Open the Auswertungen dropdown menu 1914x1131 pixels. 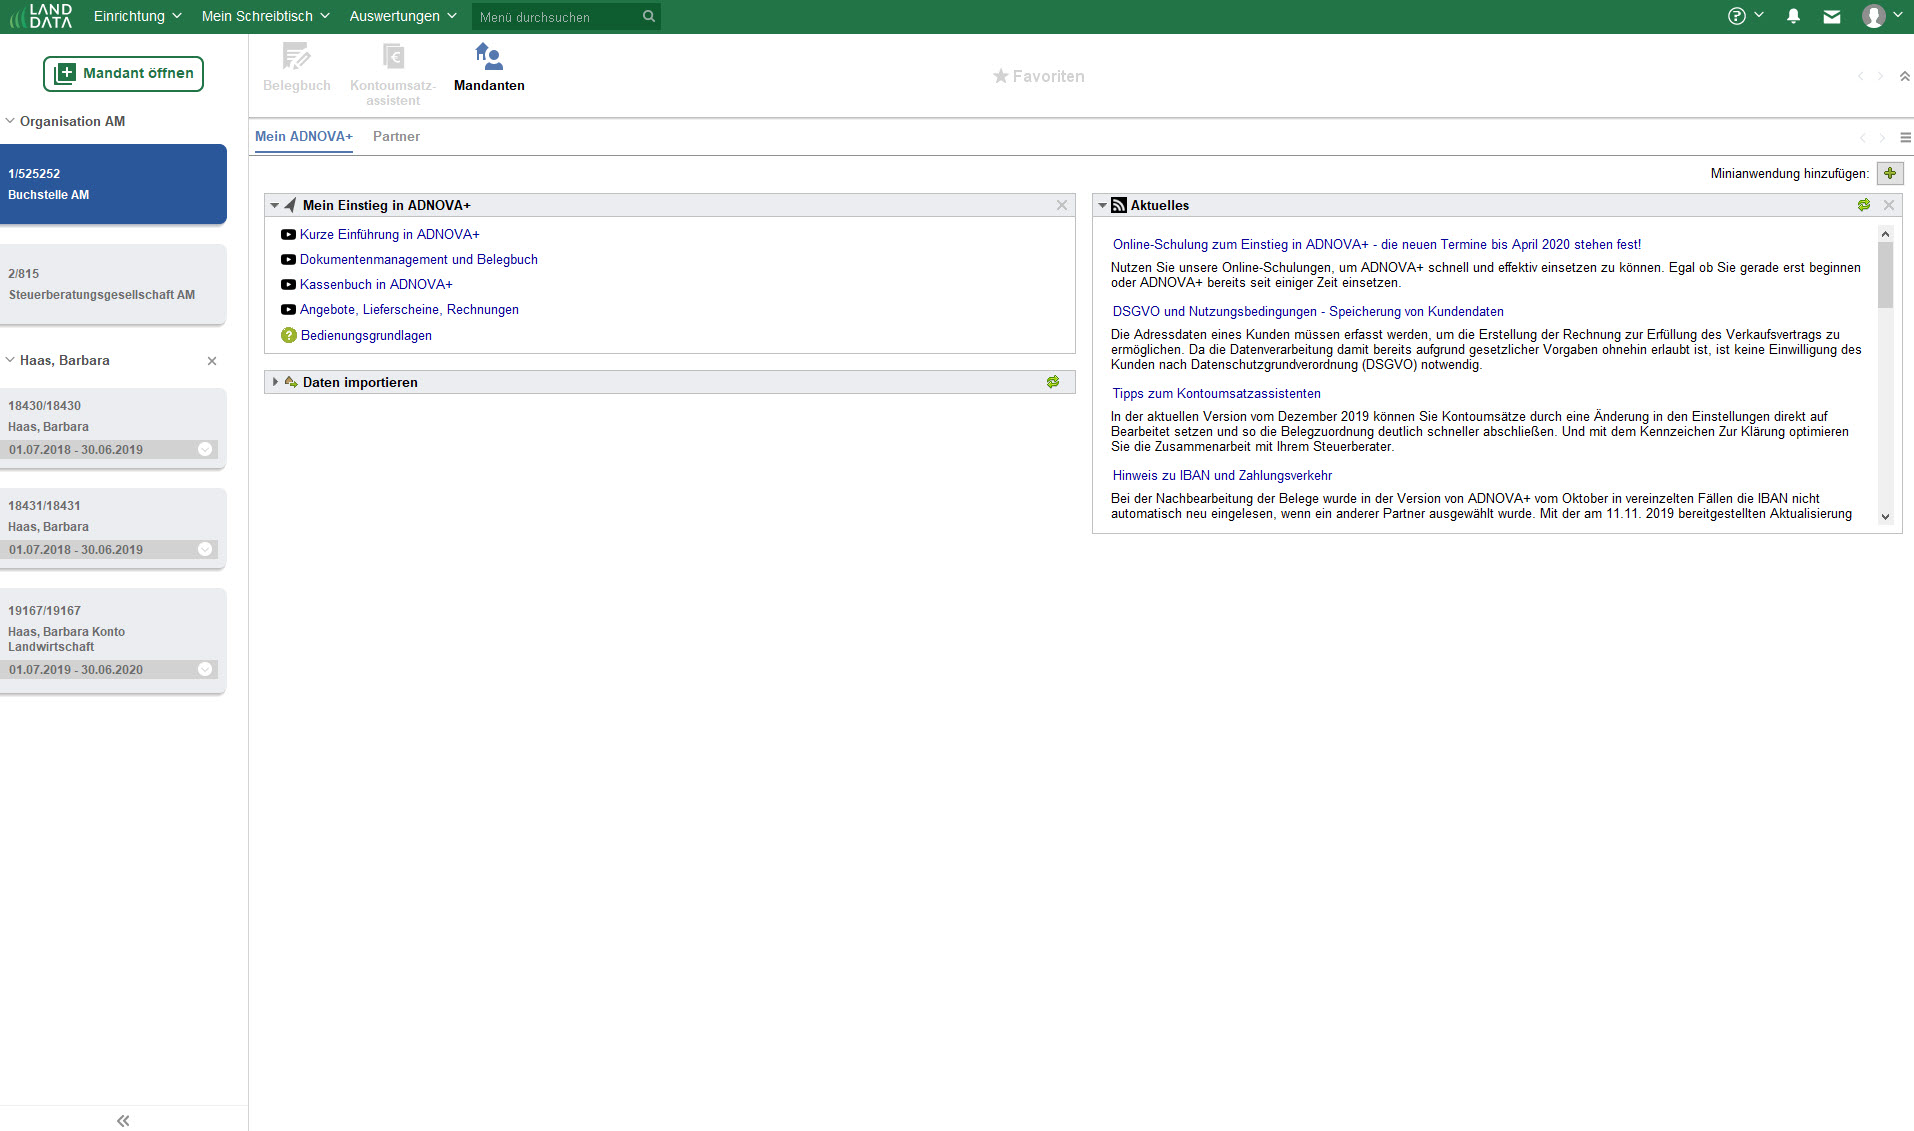pyautogui.click(x=402, y=16)
